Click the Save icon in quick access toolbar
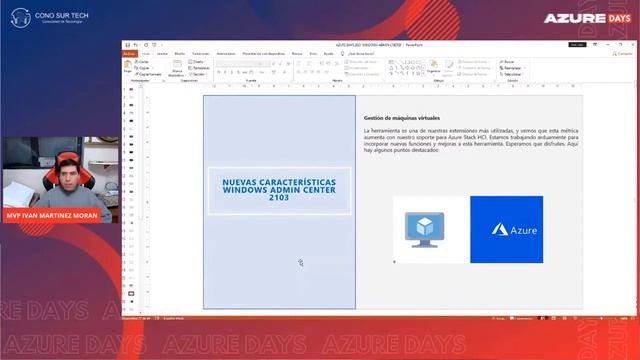 pyautogui.click(x=127, y=45)
